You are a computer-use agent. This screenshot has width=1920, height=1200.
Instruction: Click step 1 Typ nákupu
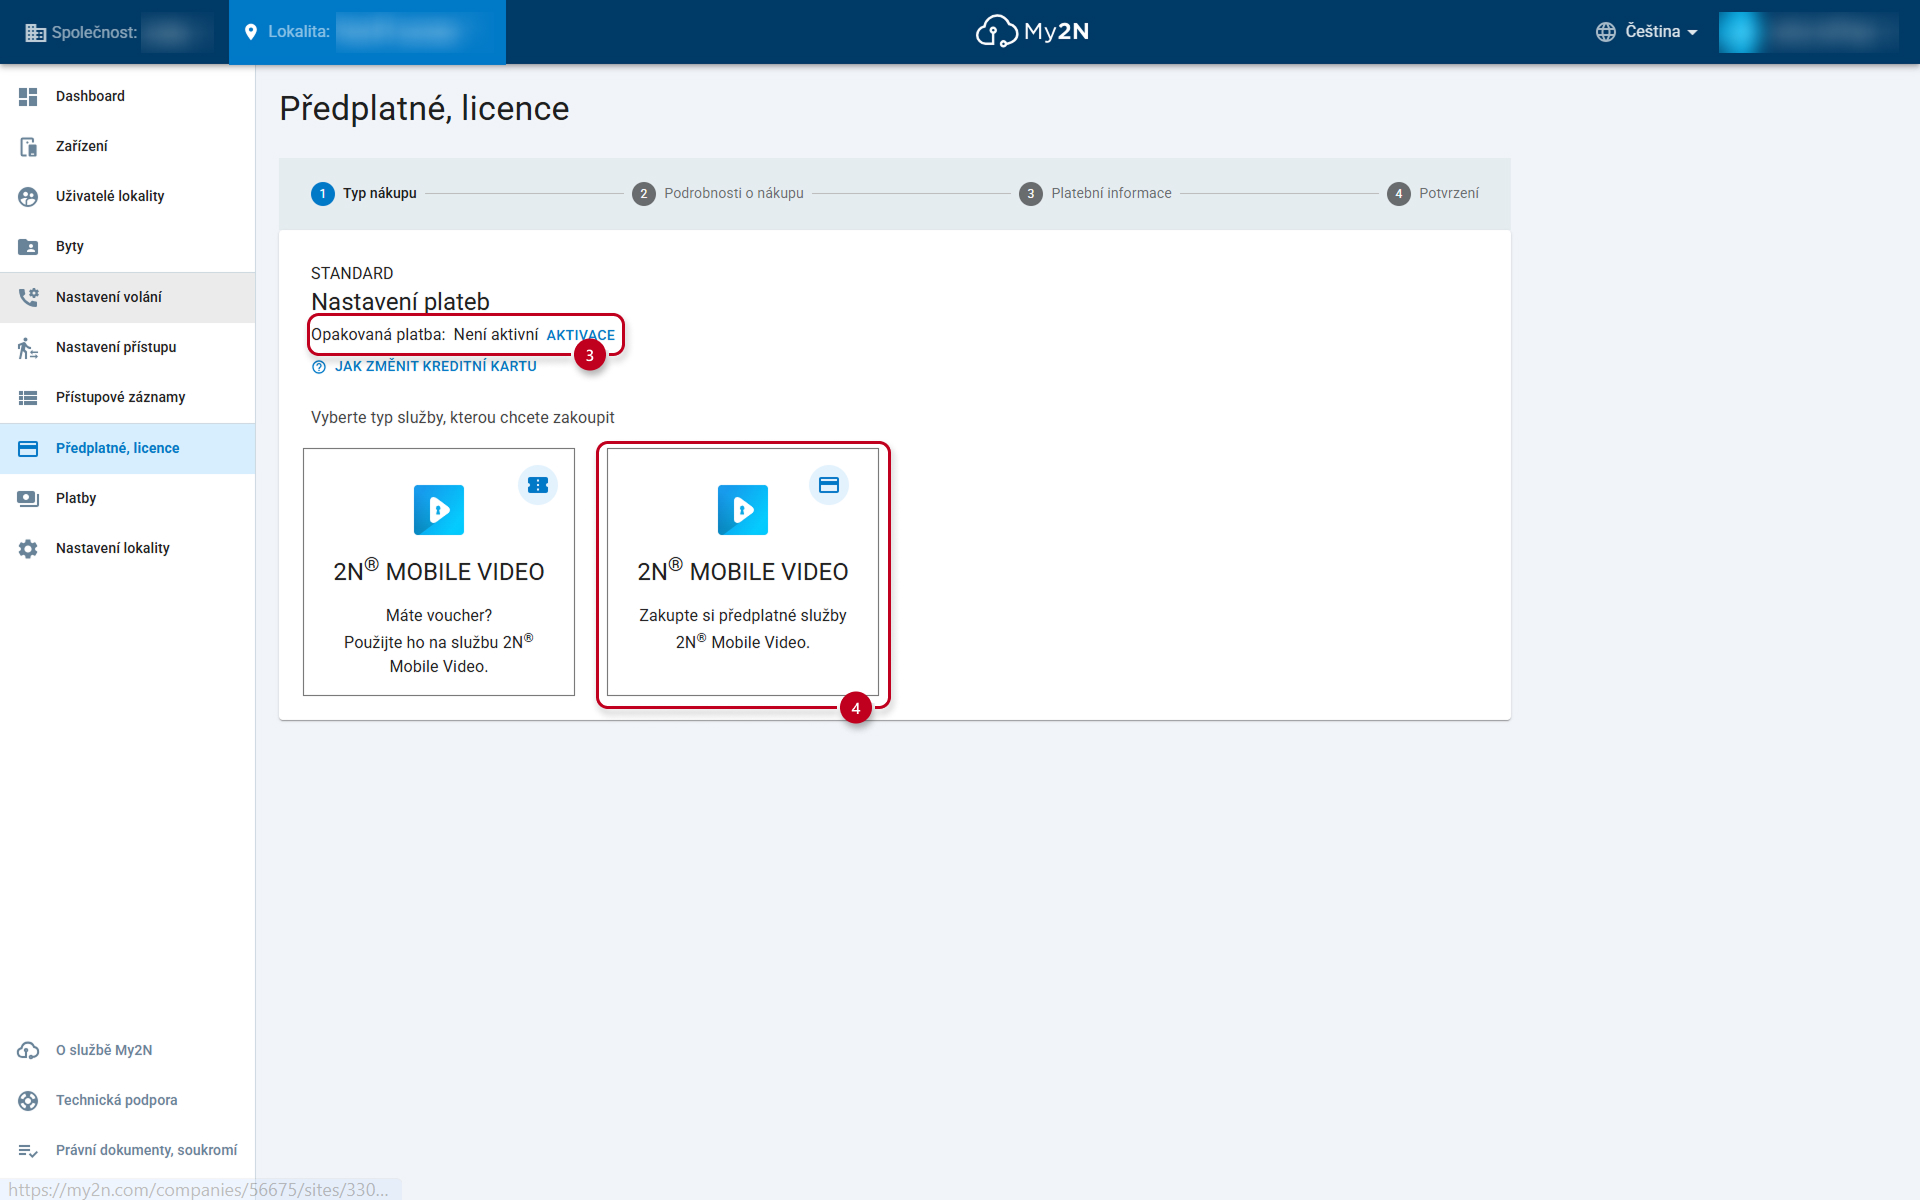(x=364, y=193)
